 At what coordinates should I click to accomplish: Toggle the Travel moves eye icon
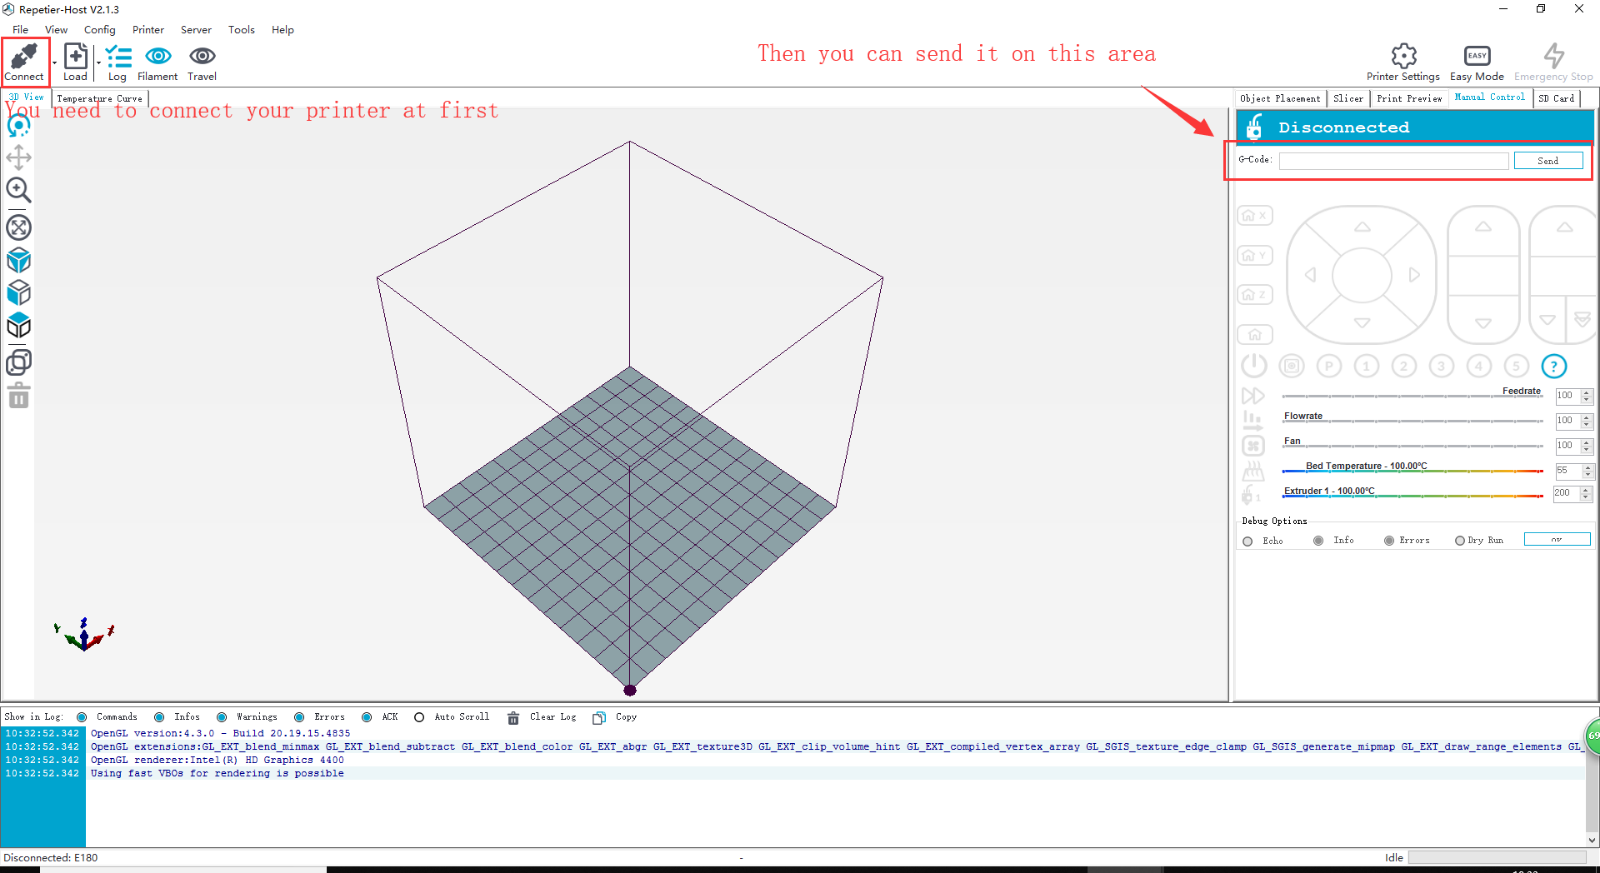[202, 56]
